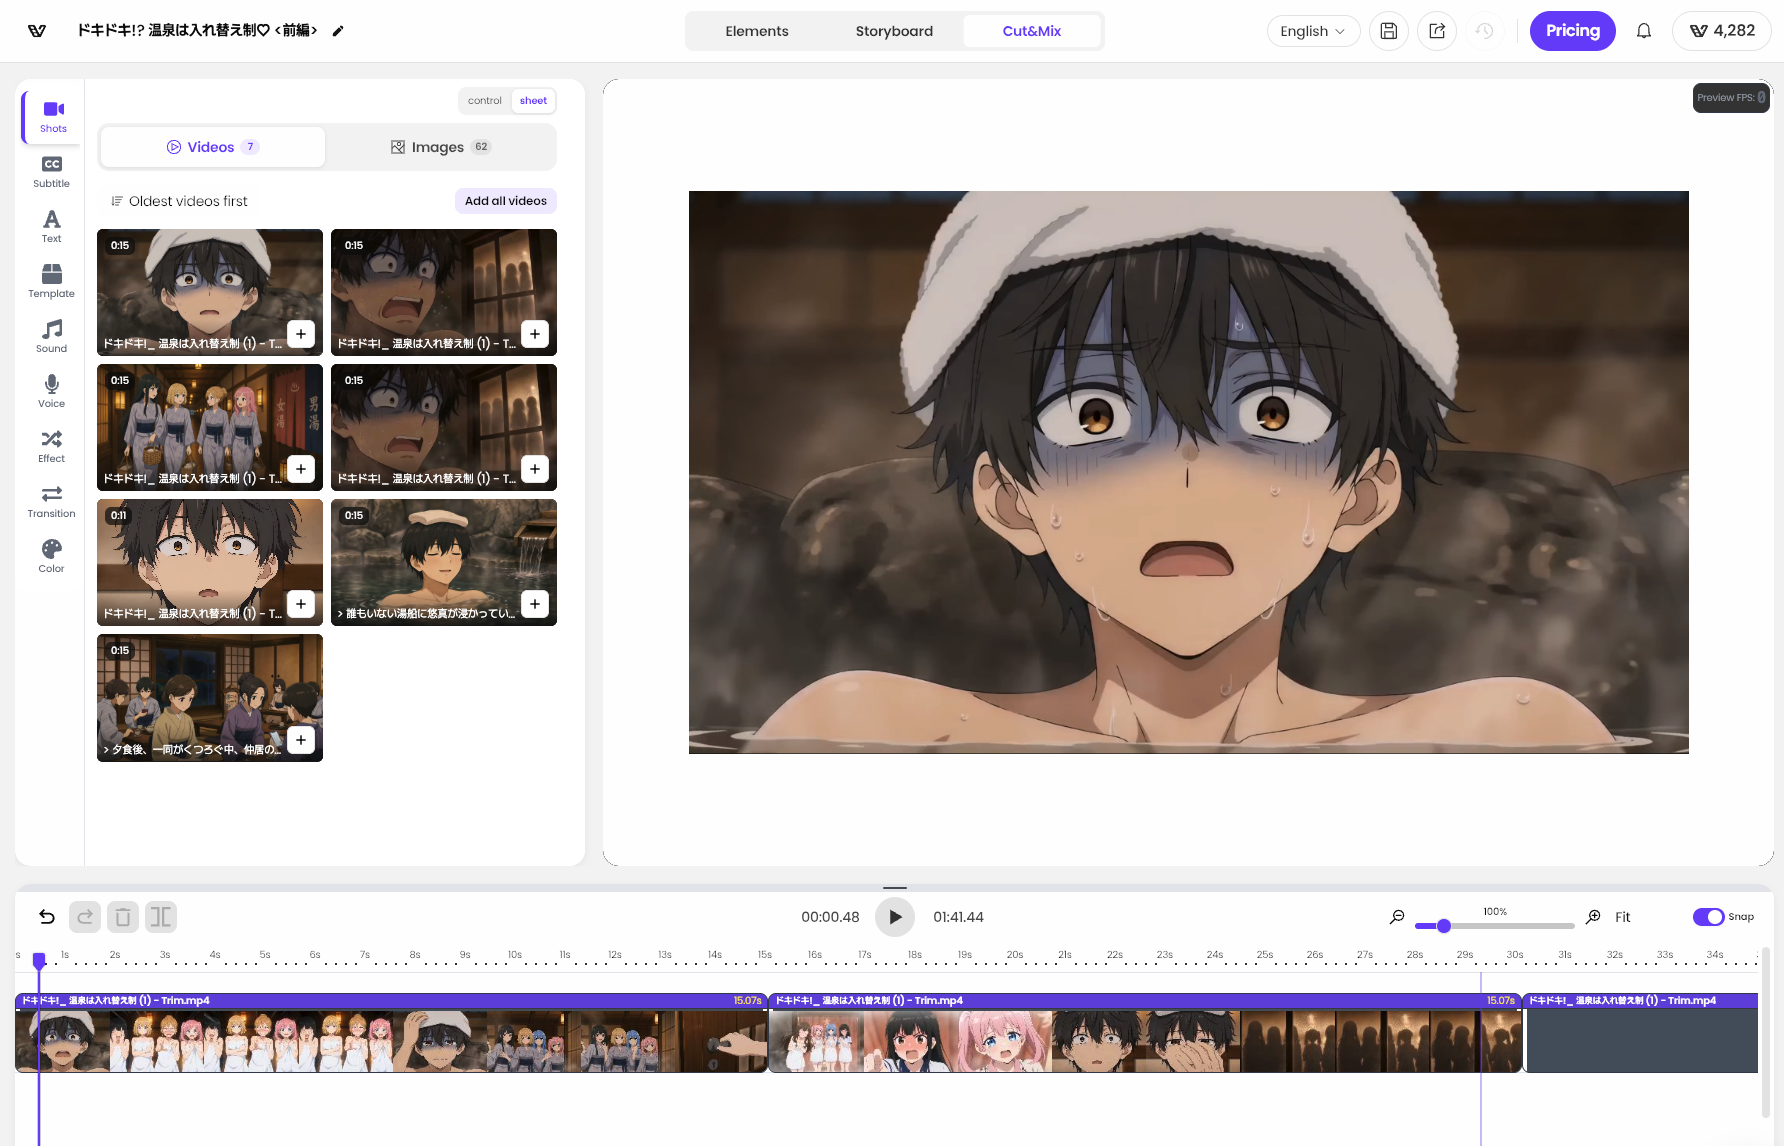Switch to the Storyboard tab

point(894,31)
